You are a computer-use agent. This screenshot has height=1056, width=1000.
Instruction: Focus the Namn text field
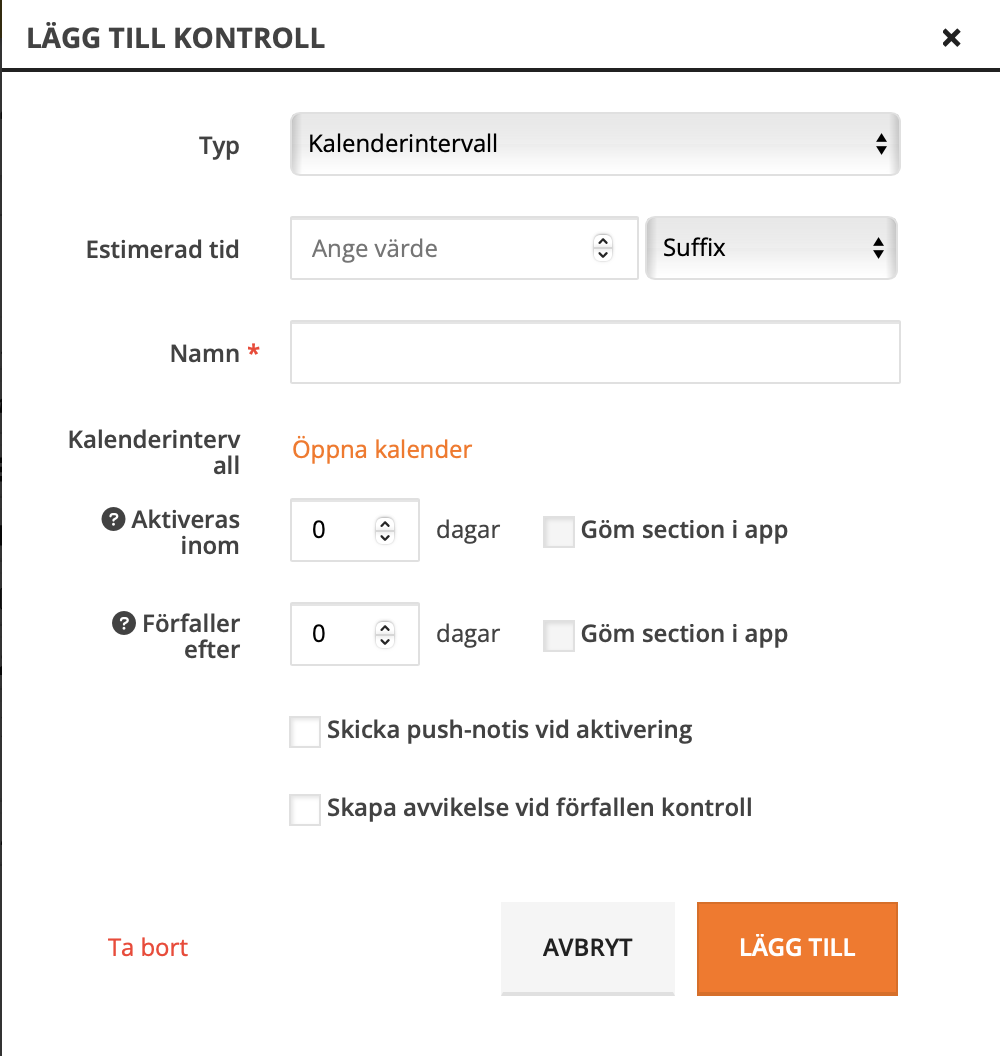click(595, 352)
